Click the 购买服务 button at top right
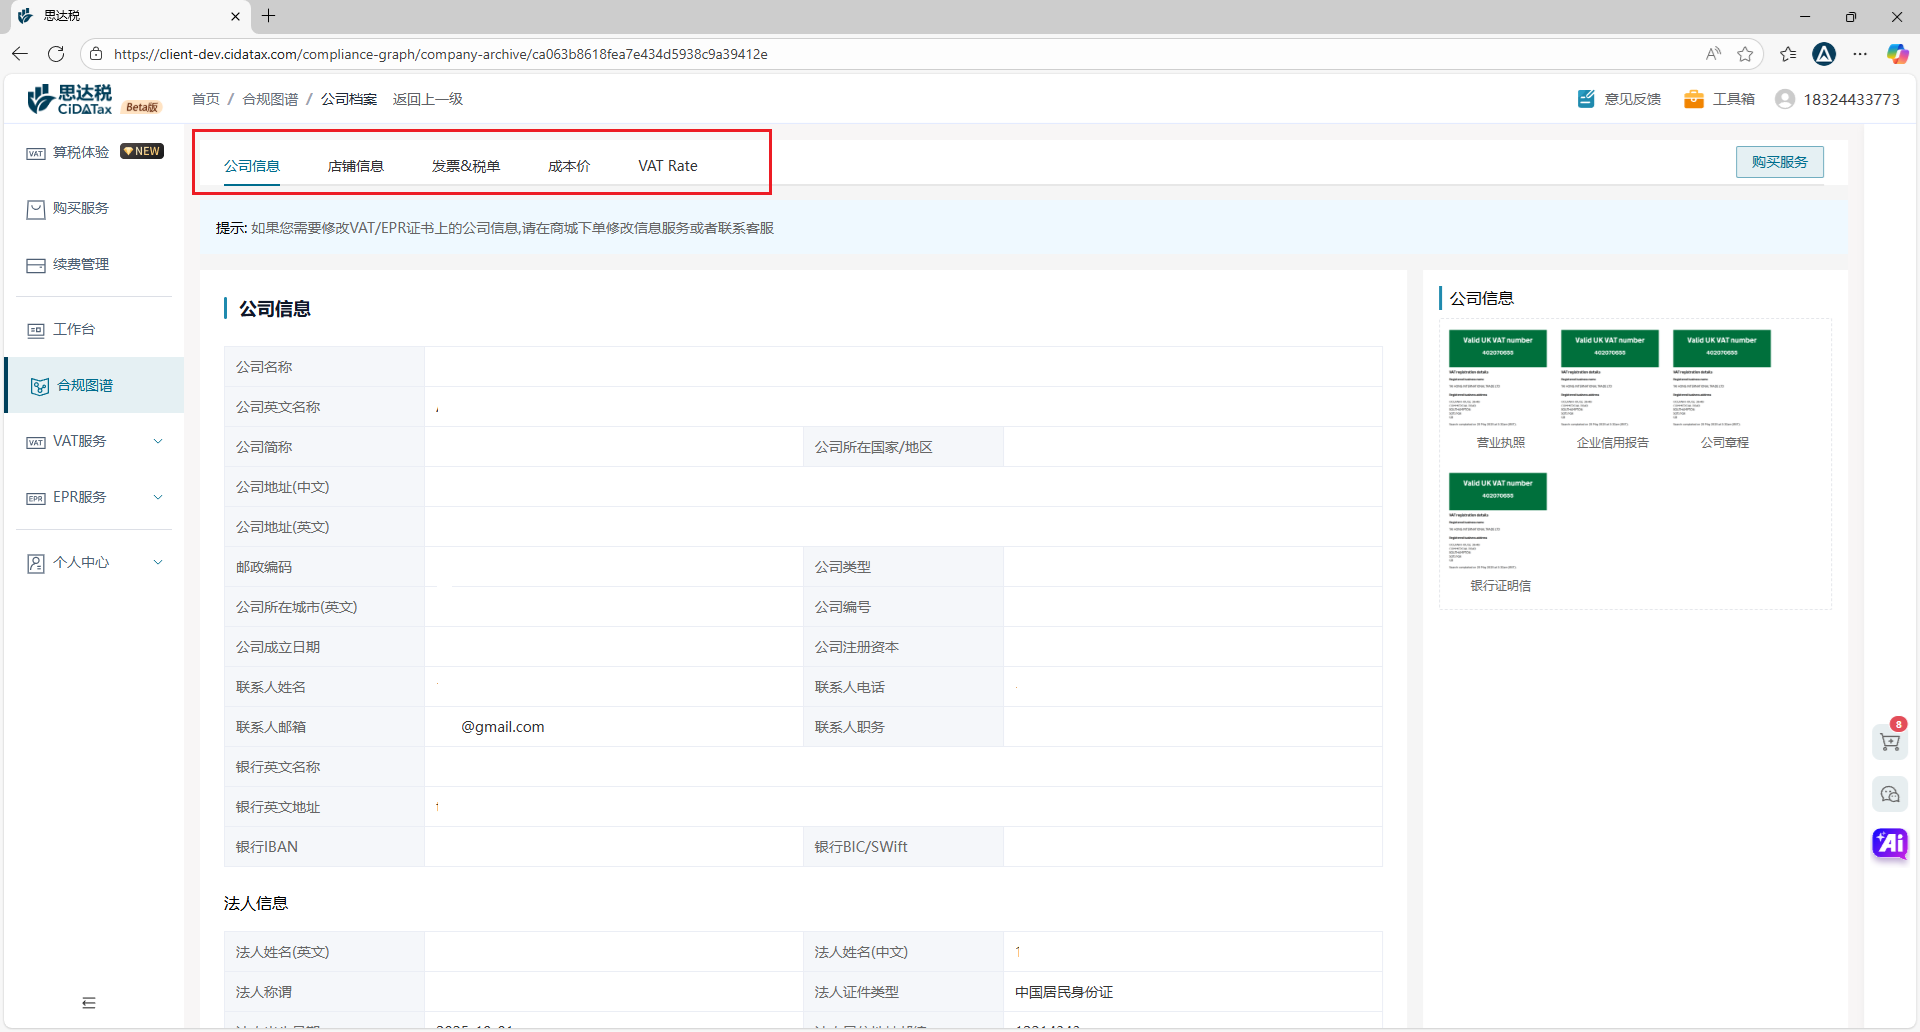Viewport: 1920px width, 1032px height. (x=1779, y=162)
